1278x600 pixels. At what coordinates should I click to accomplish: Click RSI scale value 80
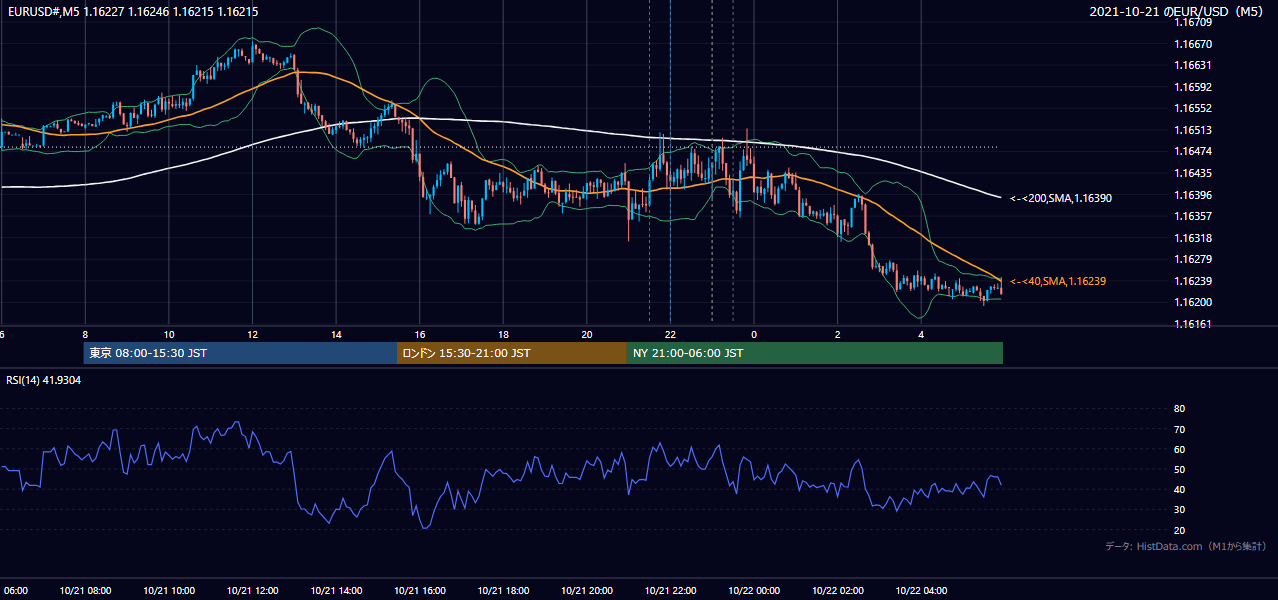click(x=1180, y=409)
